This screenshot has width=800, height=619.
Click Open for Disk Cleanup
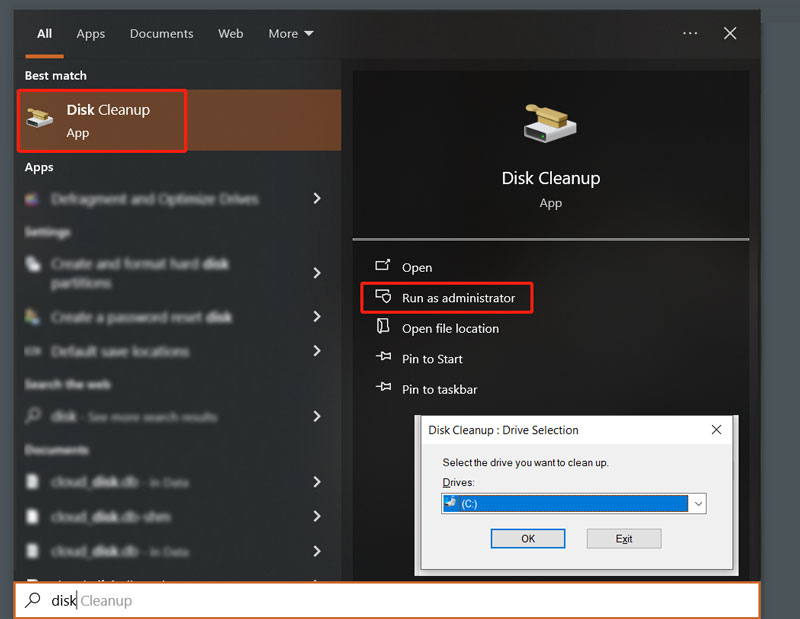point(416,267)
